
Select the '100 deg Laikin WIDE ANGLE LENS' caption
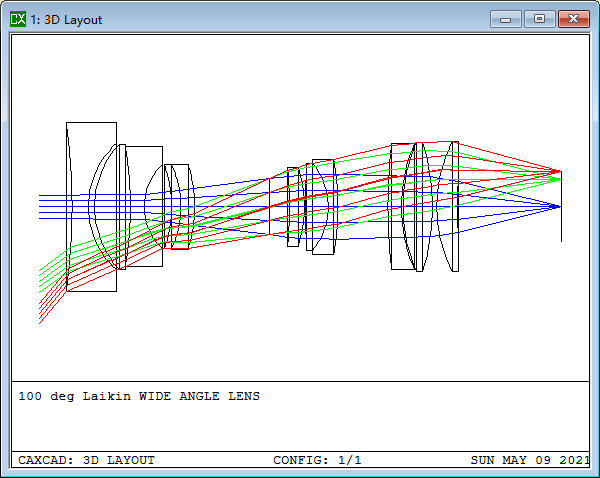(x=139, y=396)
